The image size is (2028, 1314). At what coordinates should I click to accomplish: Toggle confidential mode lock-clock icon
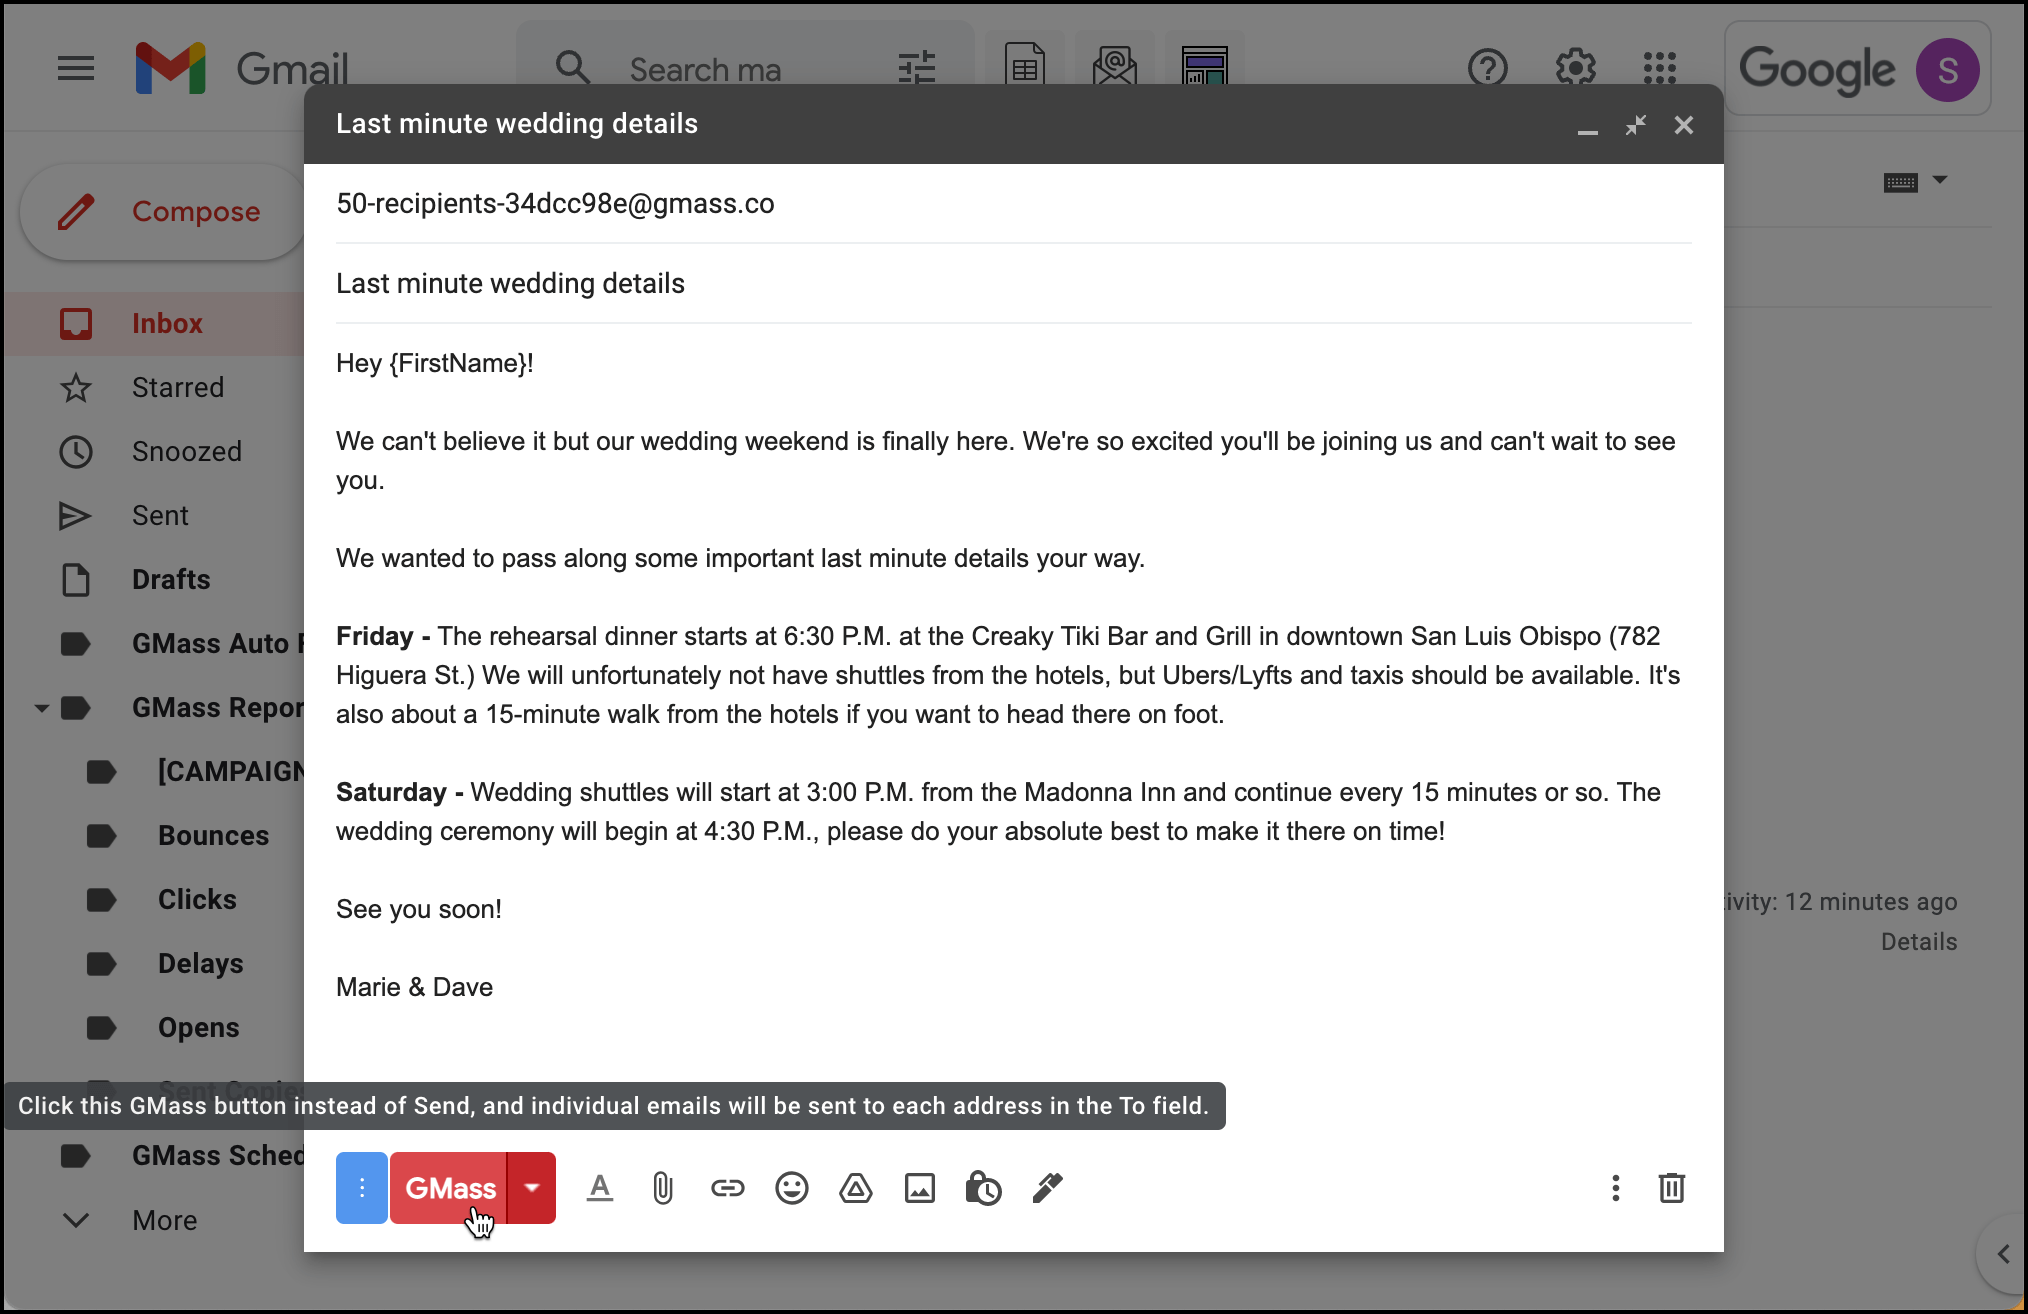[983, 1188]
